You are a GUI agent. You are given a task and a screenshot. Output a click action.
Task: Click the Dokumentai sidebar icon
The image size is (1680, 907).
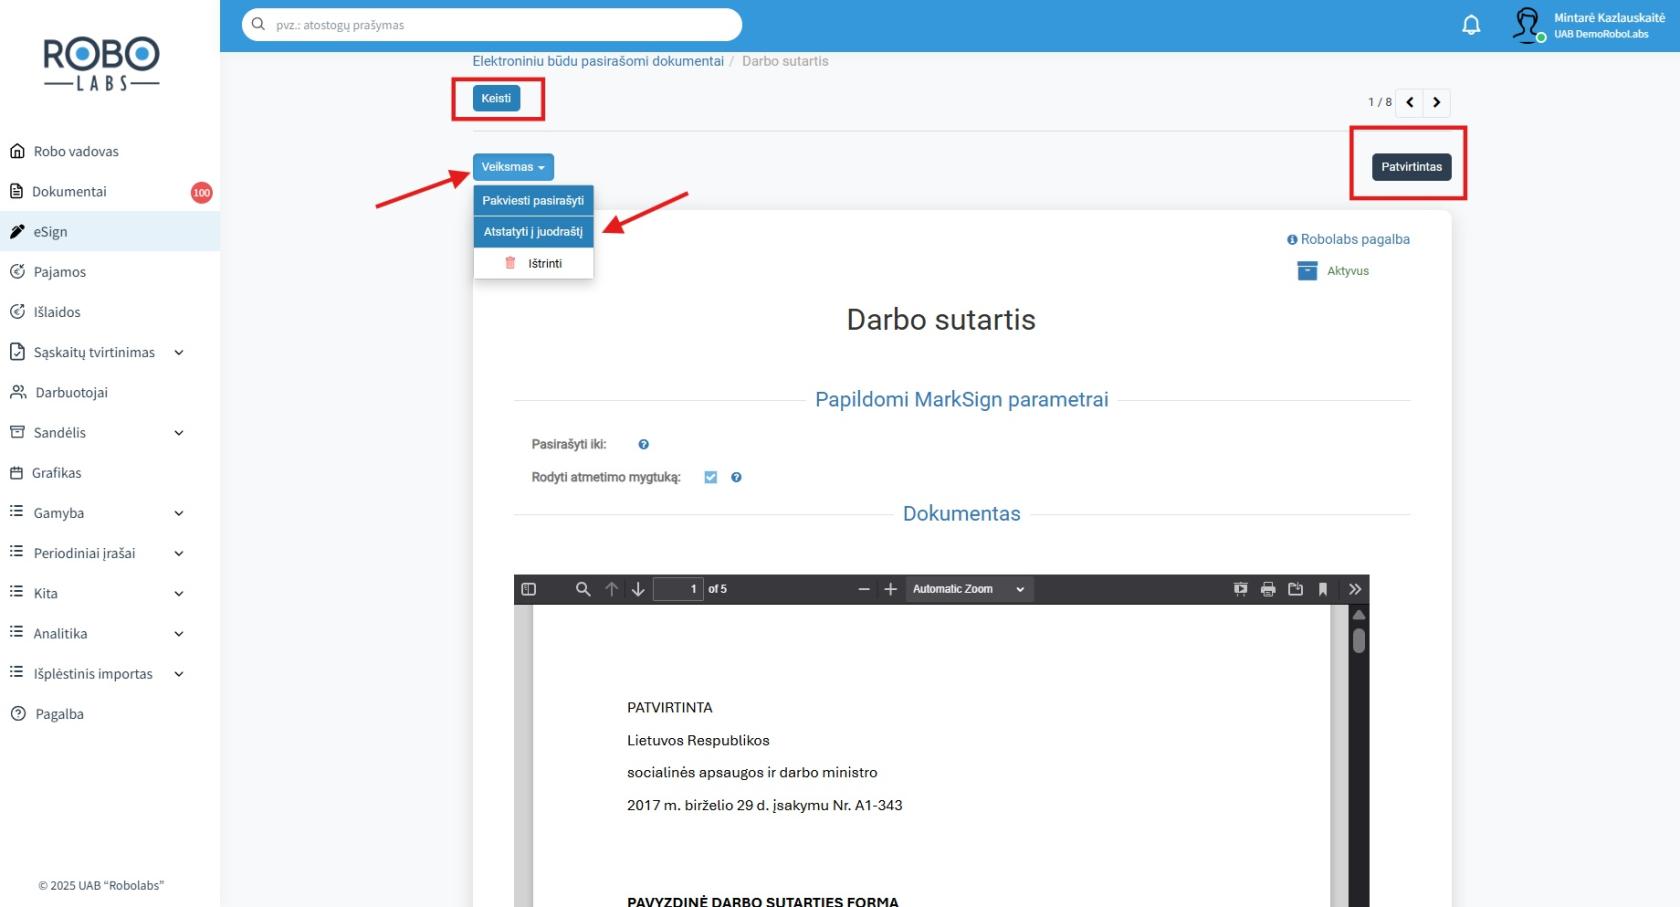[x=16, y=191]
